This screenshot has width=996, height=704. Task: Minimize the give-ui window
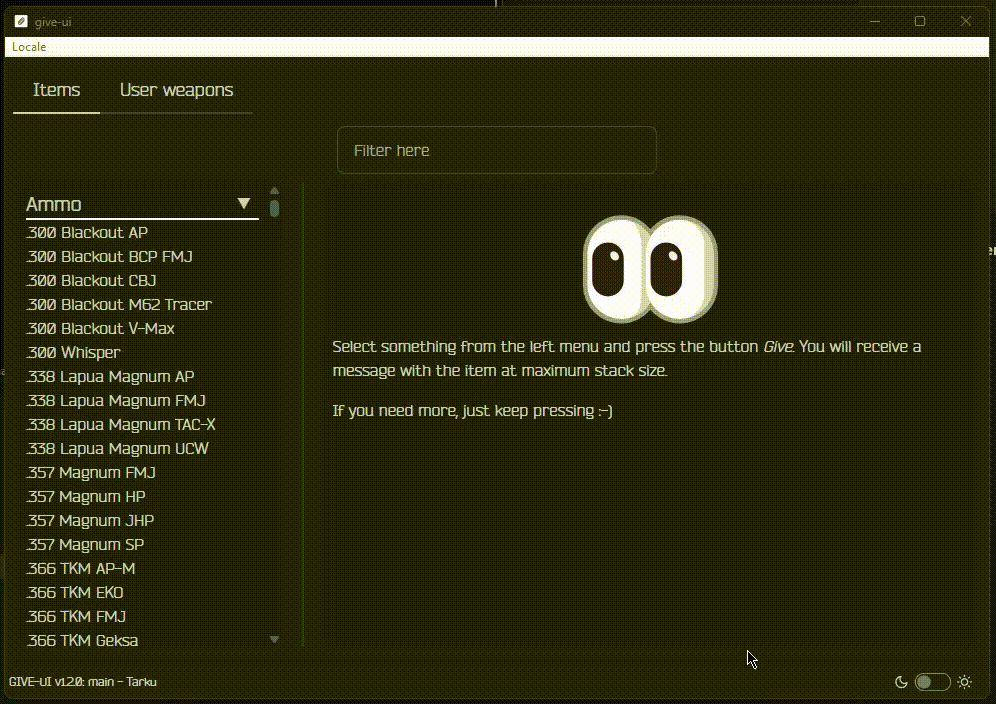tap(875, 22)
